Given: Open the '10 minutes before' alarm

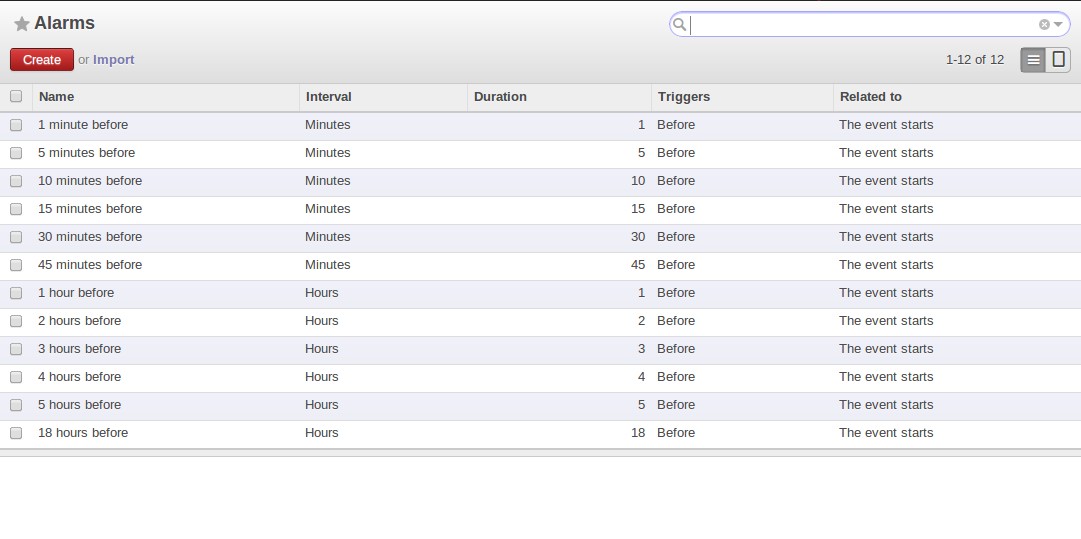Looking at the screenshot, I should [90, 181].
